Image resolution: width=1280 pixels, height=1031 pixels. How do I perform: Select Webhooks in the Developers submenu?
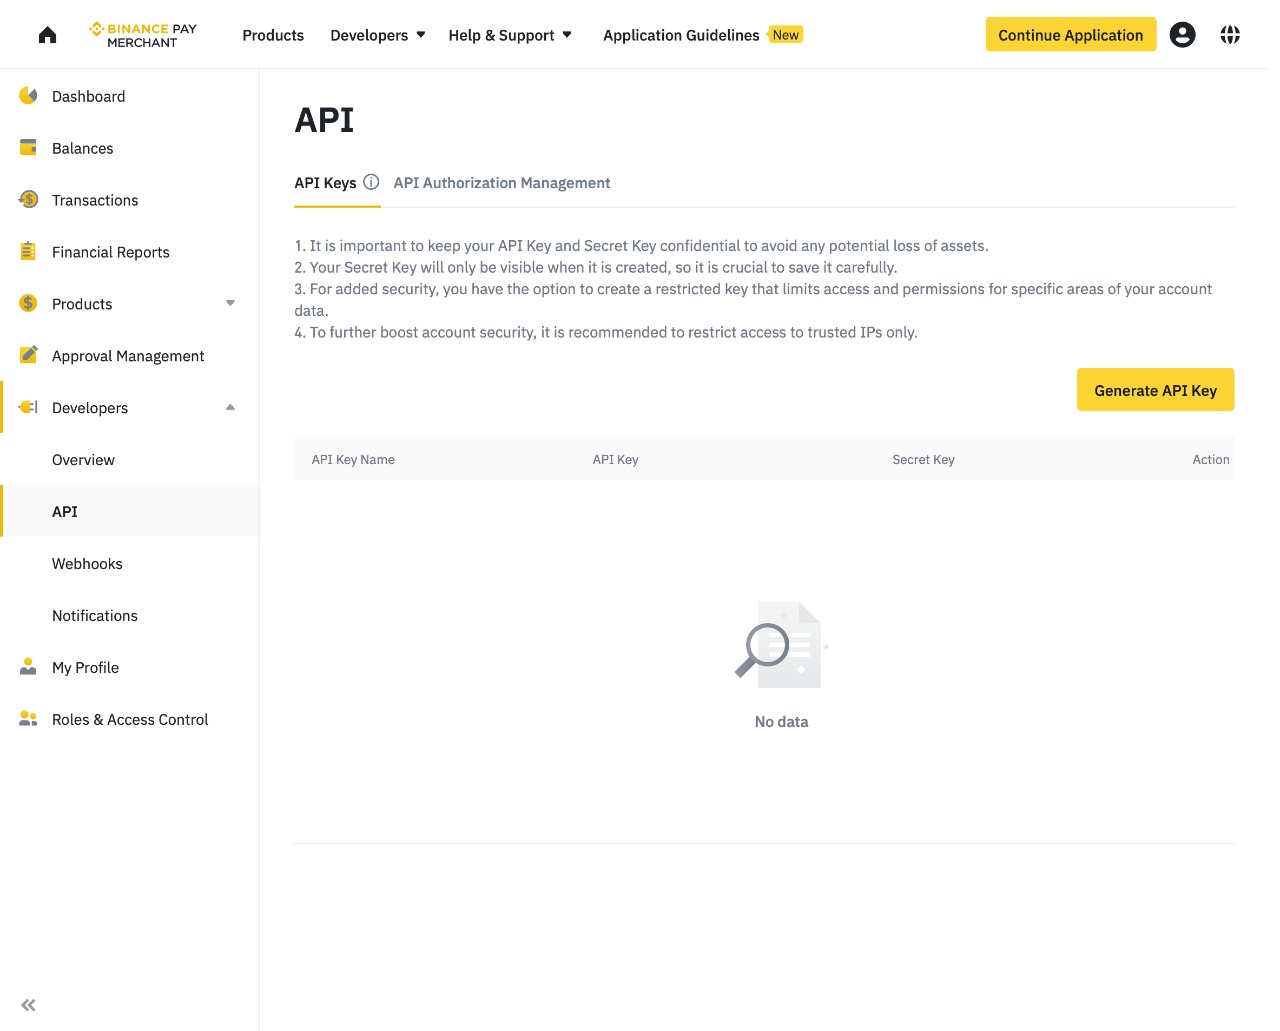coord(87,564)
